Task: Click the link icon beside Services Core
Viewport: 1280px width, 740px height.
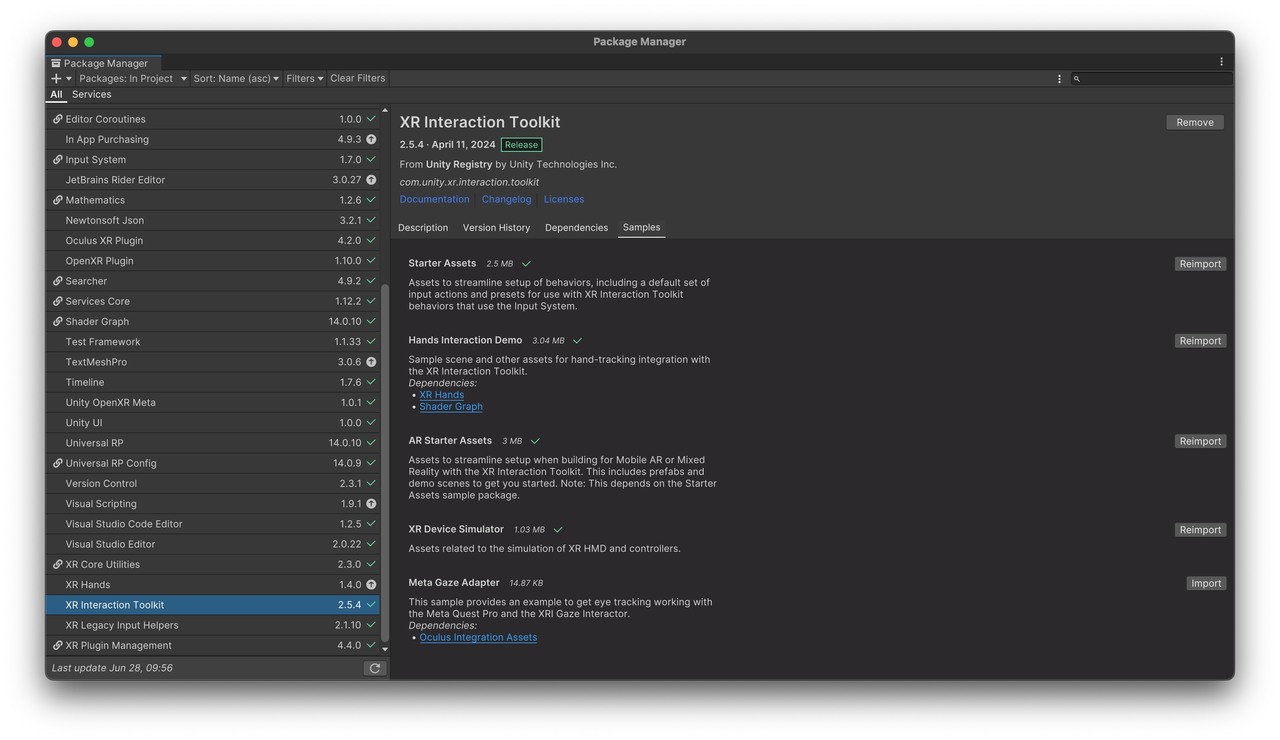Action: pyautogui.click(x=57, y=301)
